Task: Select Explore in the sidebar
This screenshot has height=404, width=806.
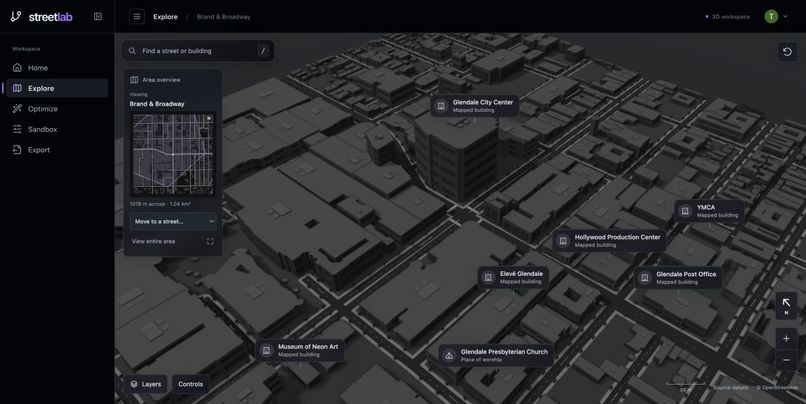Action: 57,88
